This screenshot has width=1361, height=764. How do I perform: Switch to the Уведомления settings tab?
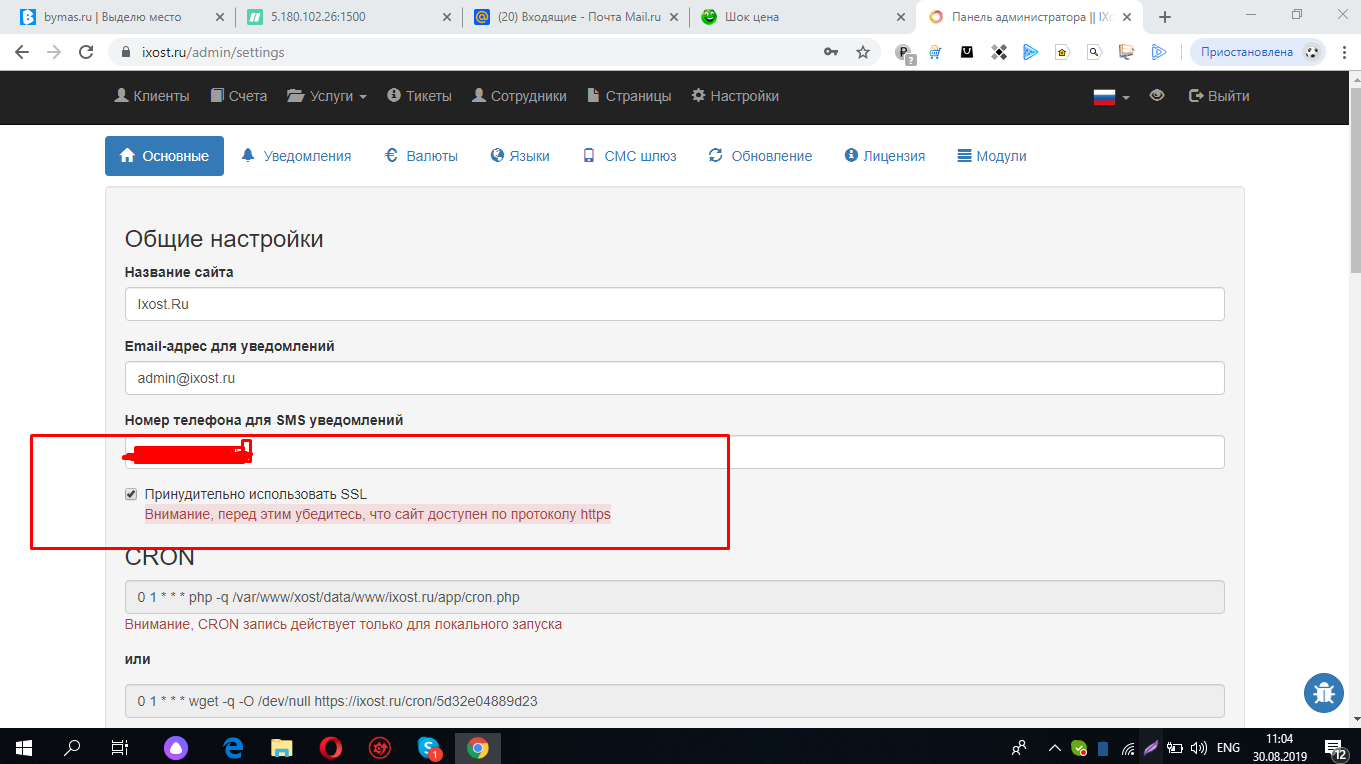[x=296, y=156]
